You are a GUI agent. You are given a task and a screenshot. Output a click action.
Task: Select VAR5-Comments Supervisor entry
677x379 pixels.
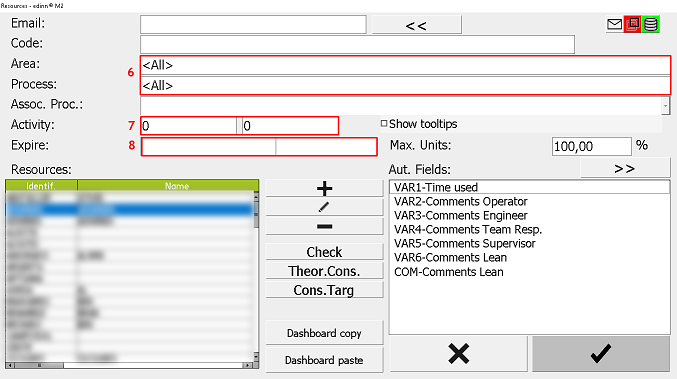(529, 243)
